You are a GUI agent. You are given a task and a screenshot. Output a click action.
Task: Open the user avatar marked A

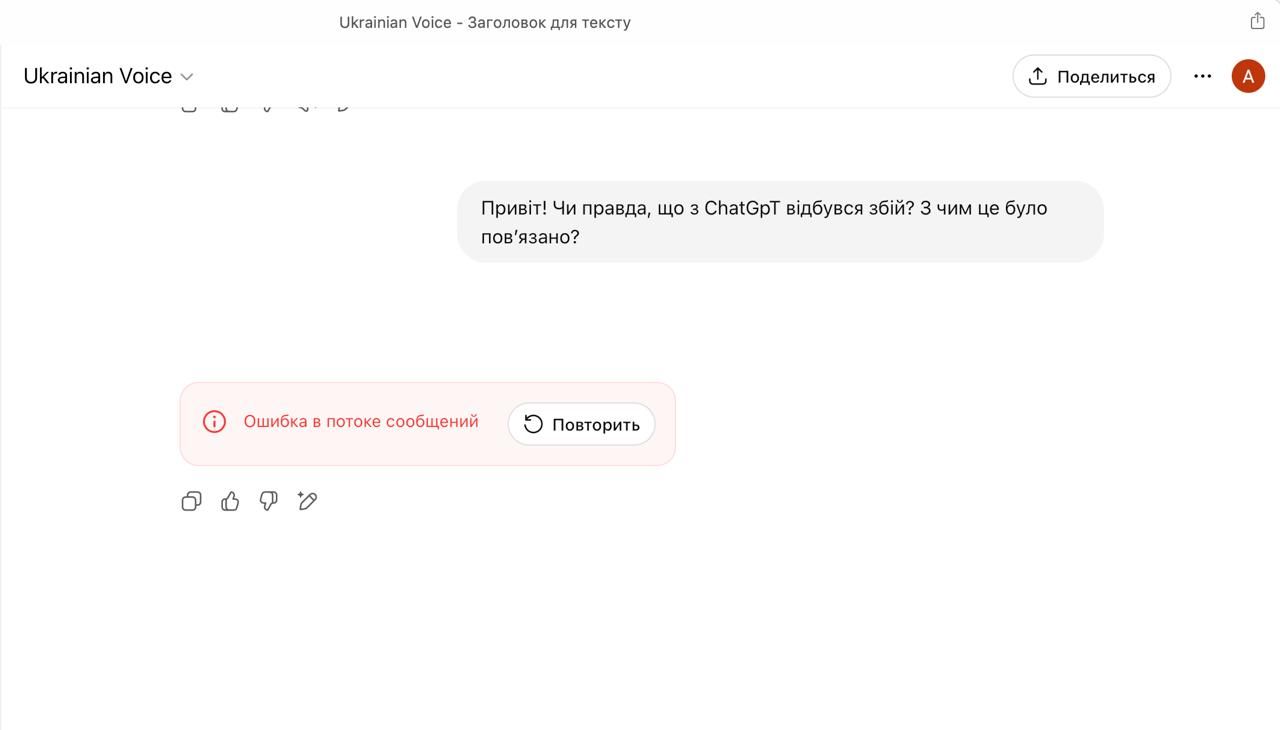(1248, 75)
